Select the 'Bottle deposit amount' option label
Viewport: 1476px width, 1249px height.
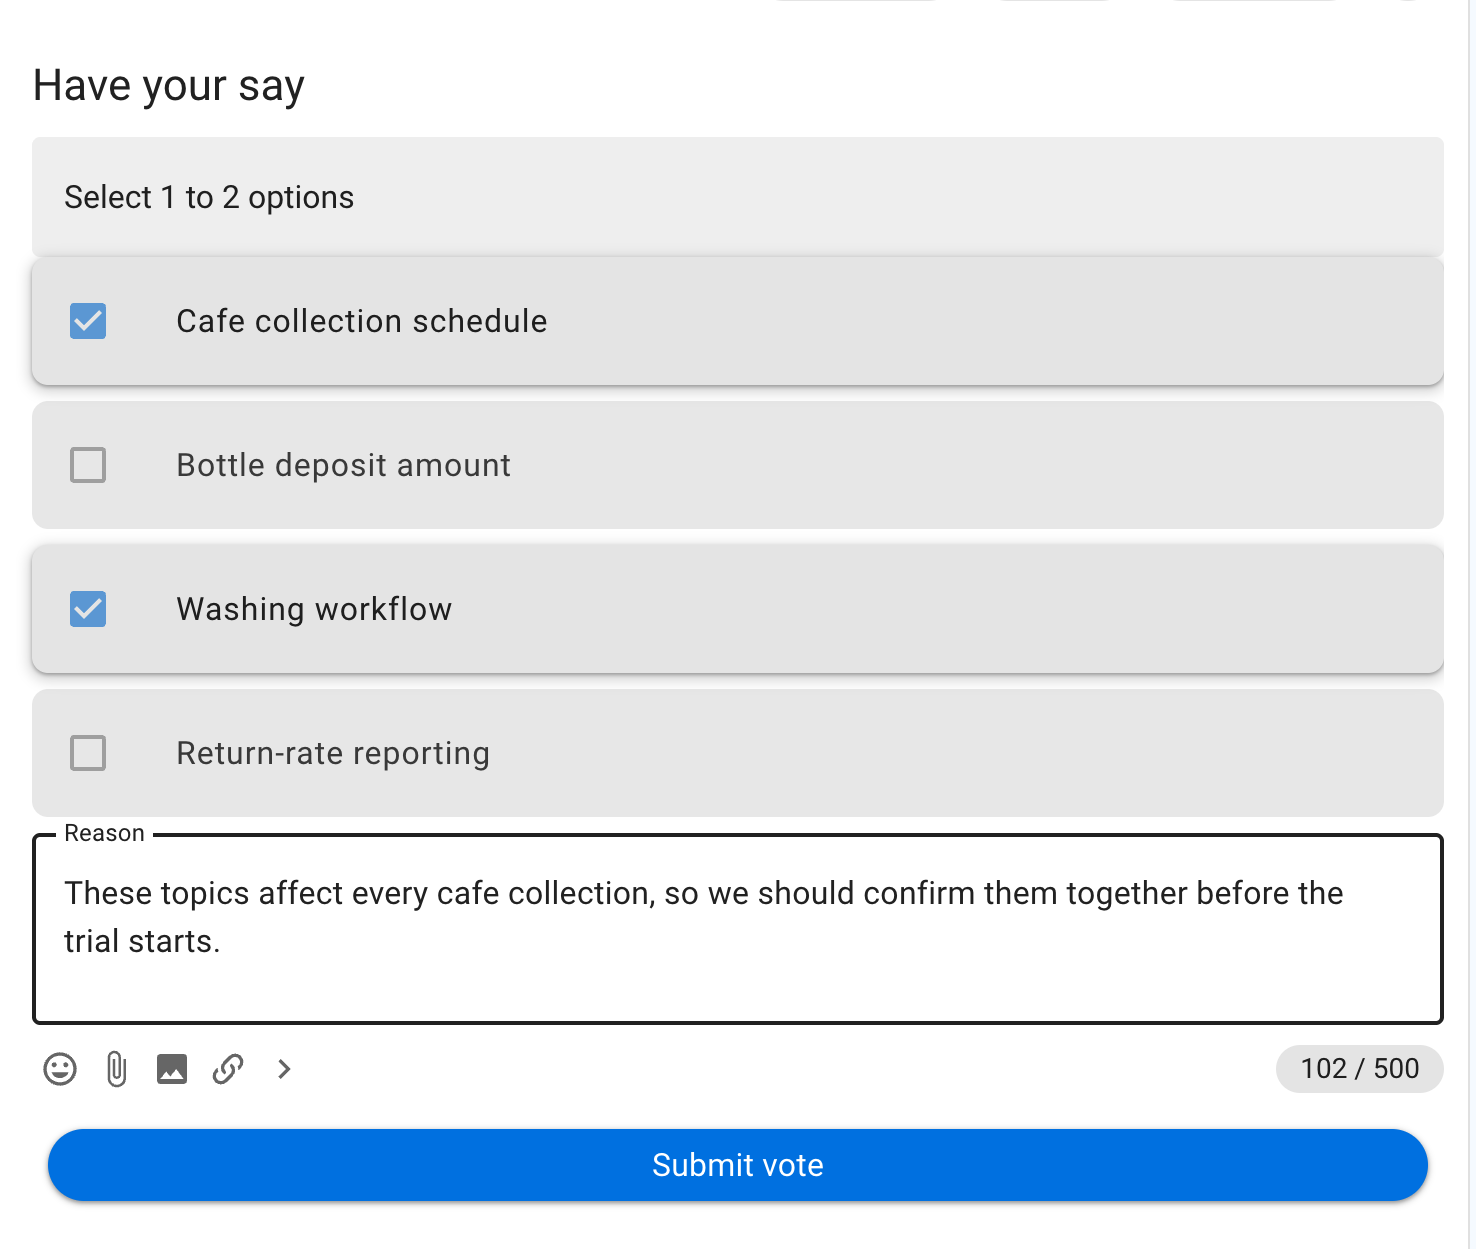tap(343, 465)
